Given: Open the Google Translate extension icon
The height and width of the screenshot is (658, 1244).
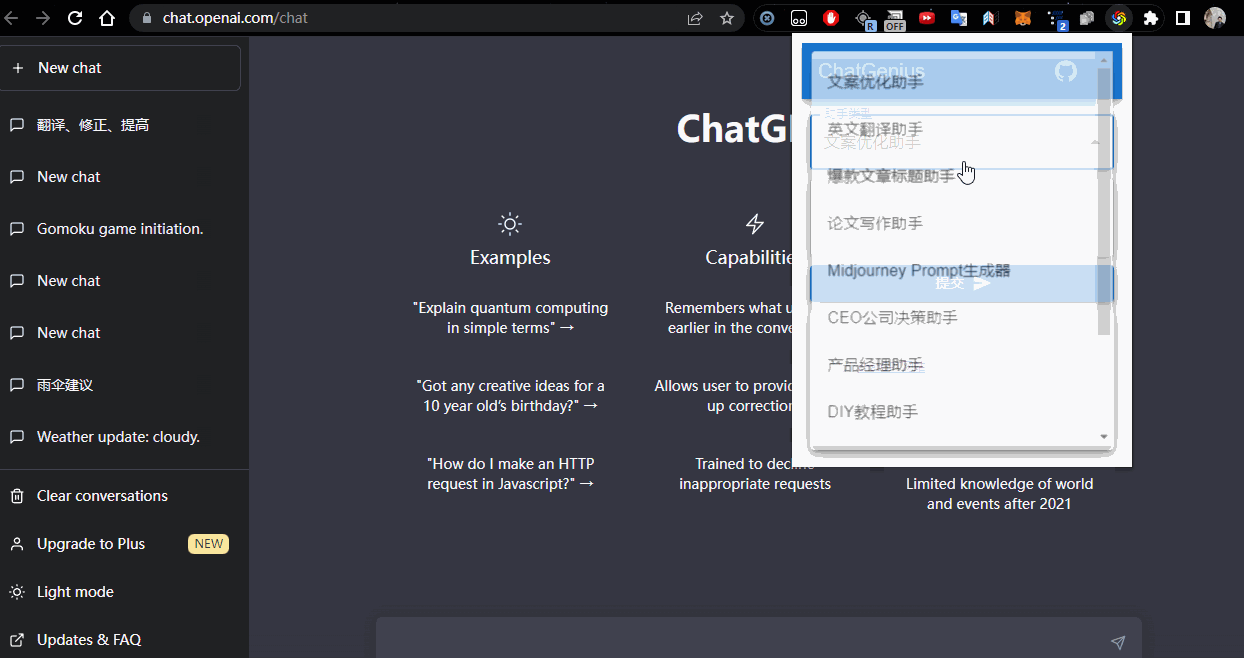Looking at the screenshot, I should [959, 18].
